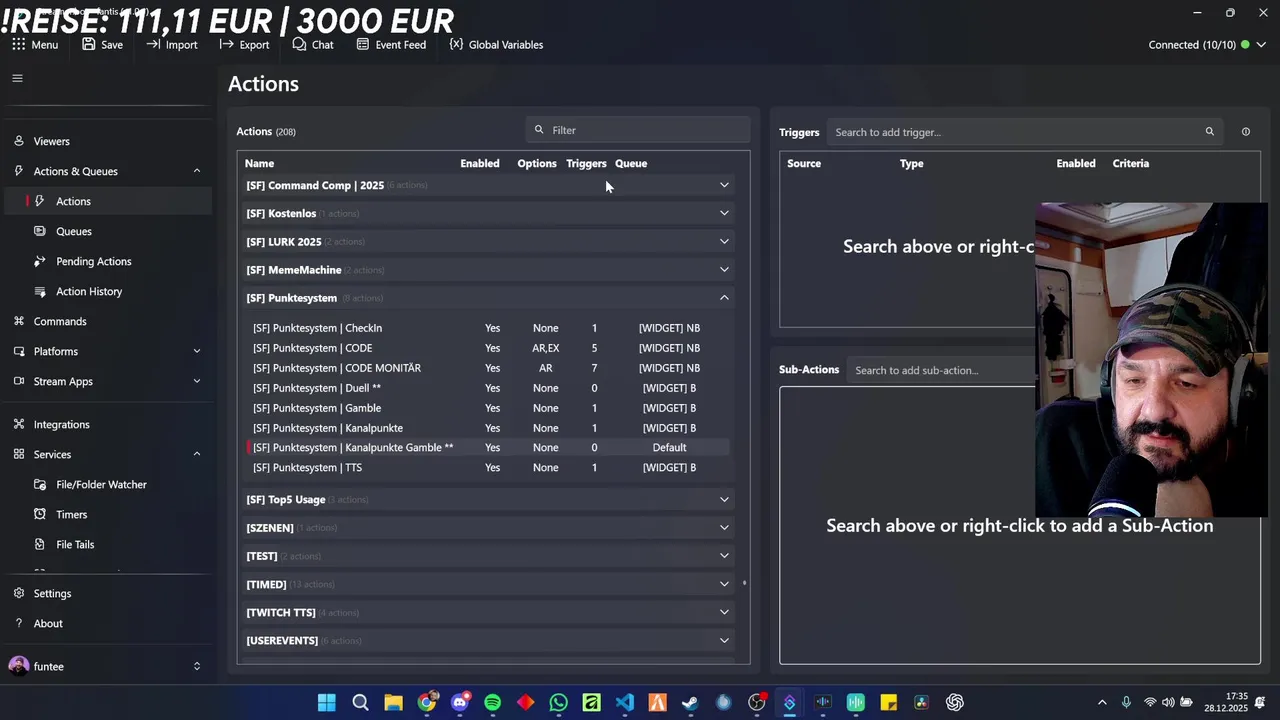Open Viewers in the sidebar
The width and height of the screenshot is (1280, 720).
(x=106, y=141)
